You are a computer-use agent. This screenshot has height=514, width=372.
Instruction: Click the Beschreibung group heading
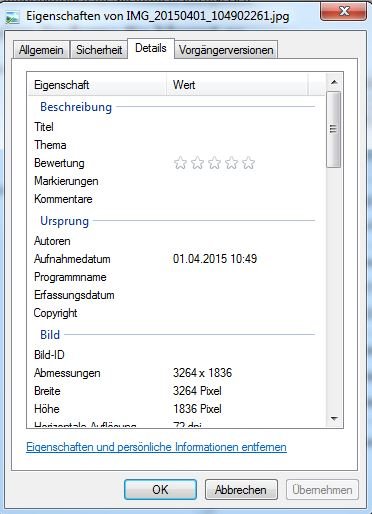coord(76,107)
